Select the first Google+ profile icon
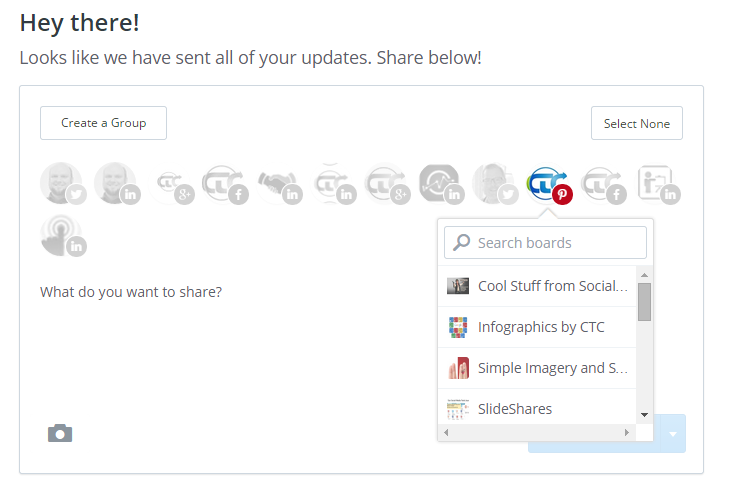The height and width of the screenshot is (489, 735). 171,184
